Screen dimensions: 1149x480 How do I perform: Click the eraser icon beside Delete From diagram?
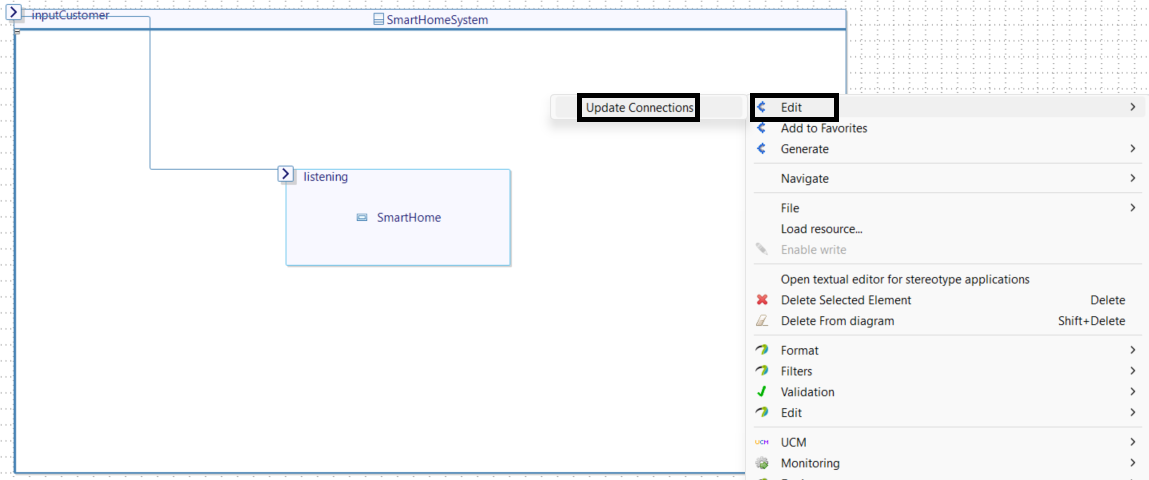coord(762,321)
